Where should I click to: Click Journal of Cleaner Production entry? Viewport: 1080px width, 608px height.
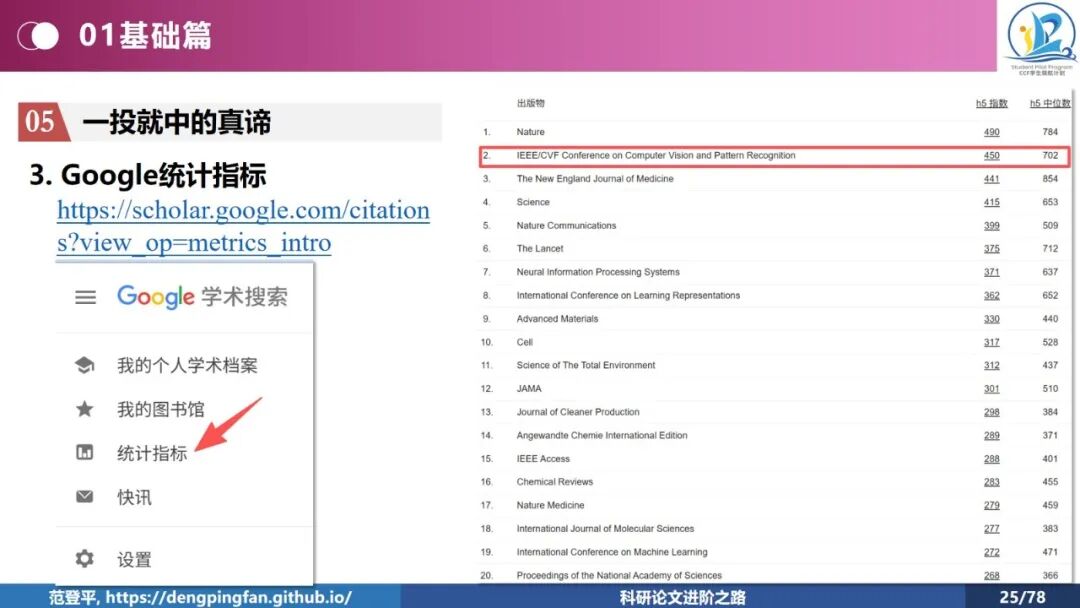[578, 412]
